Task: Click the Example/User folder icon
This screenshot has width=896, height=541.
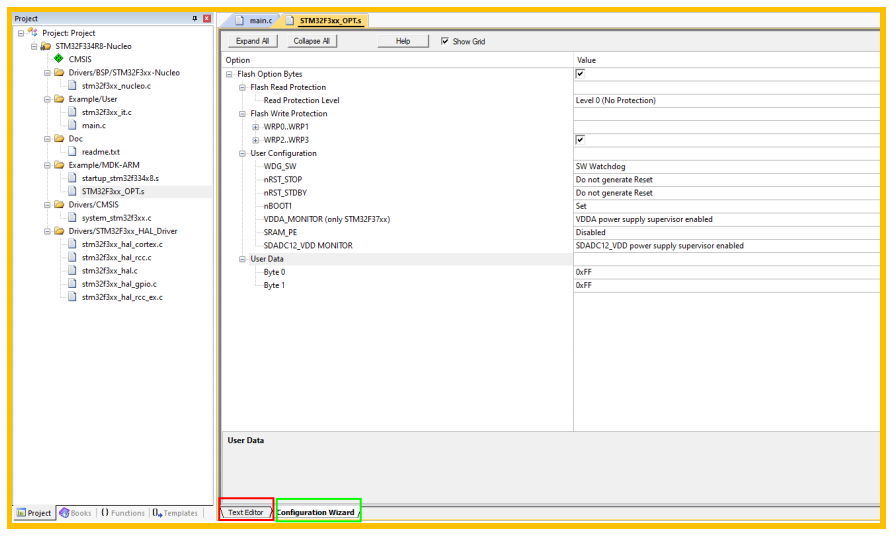Action: coord(59,99)
